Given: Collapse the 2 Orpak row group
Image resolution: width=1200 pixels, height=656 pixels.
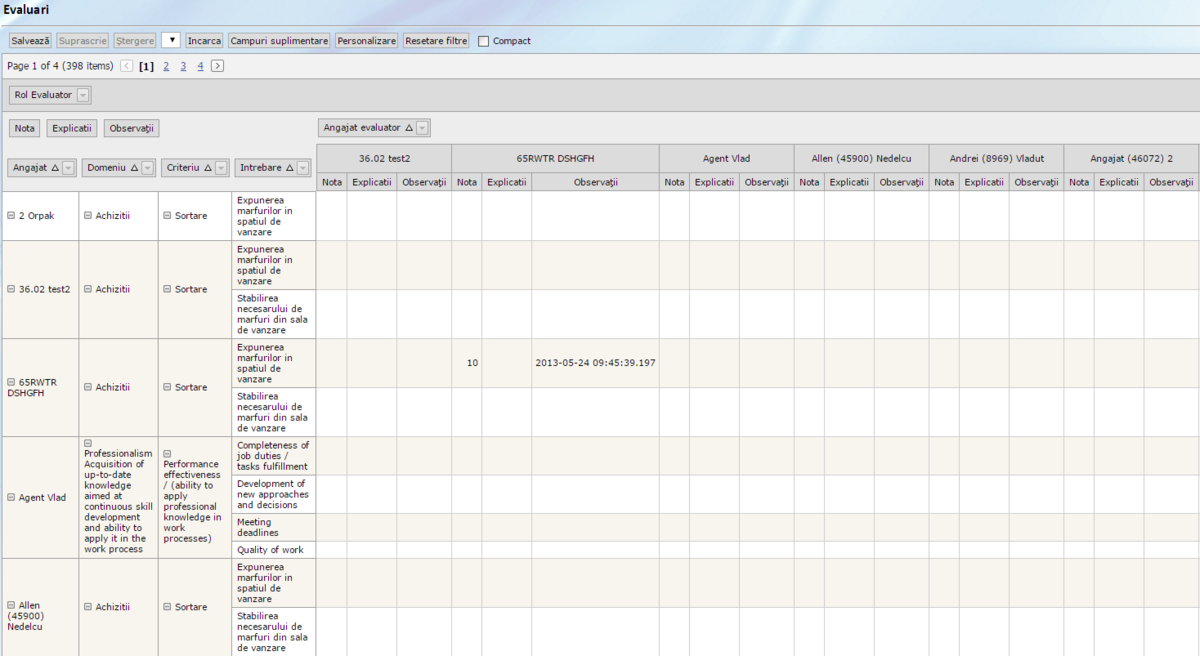Looking at the screenshot, I should [x=11, y=216].
